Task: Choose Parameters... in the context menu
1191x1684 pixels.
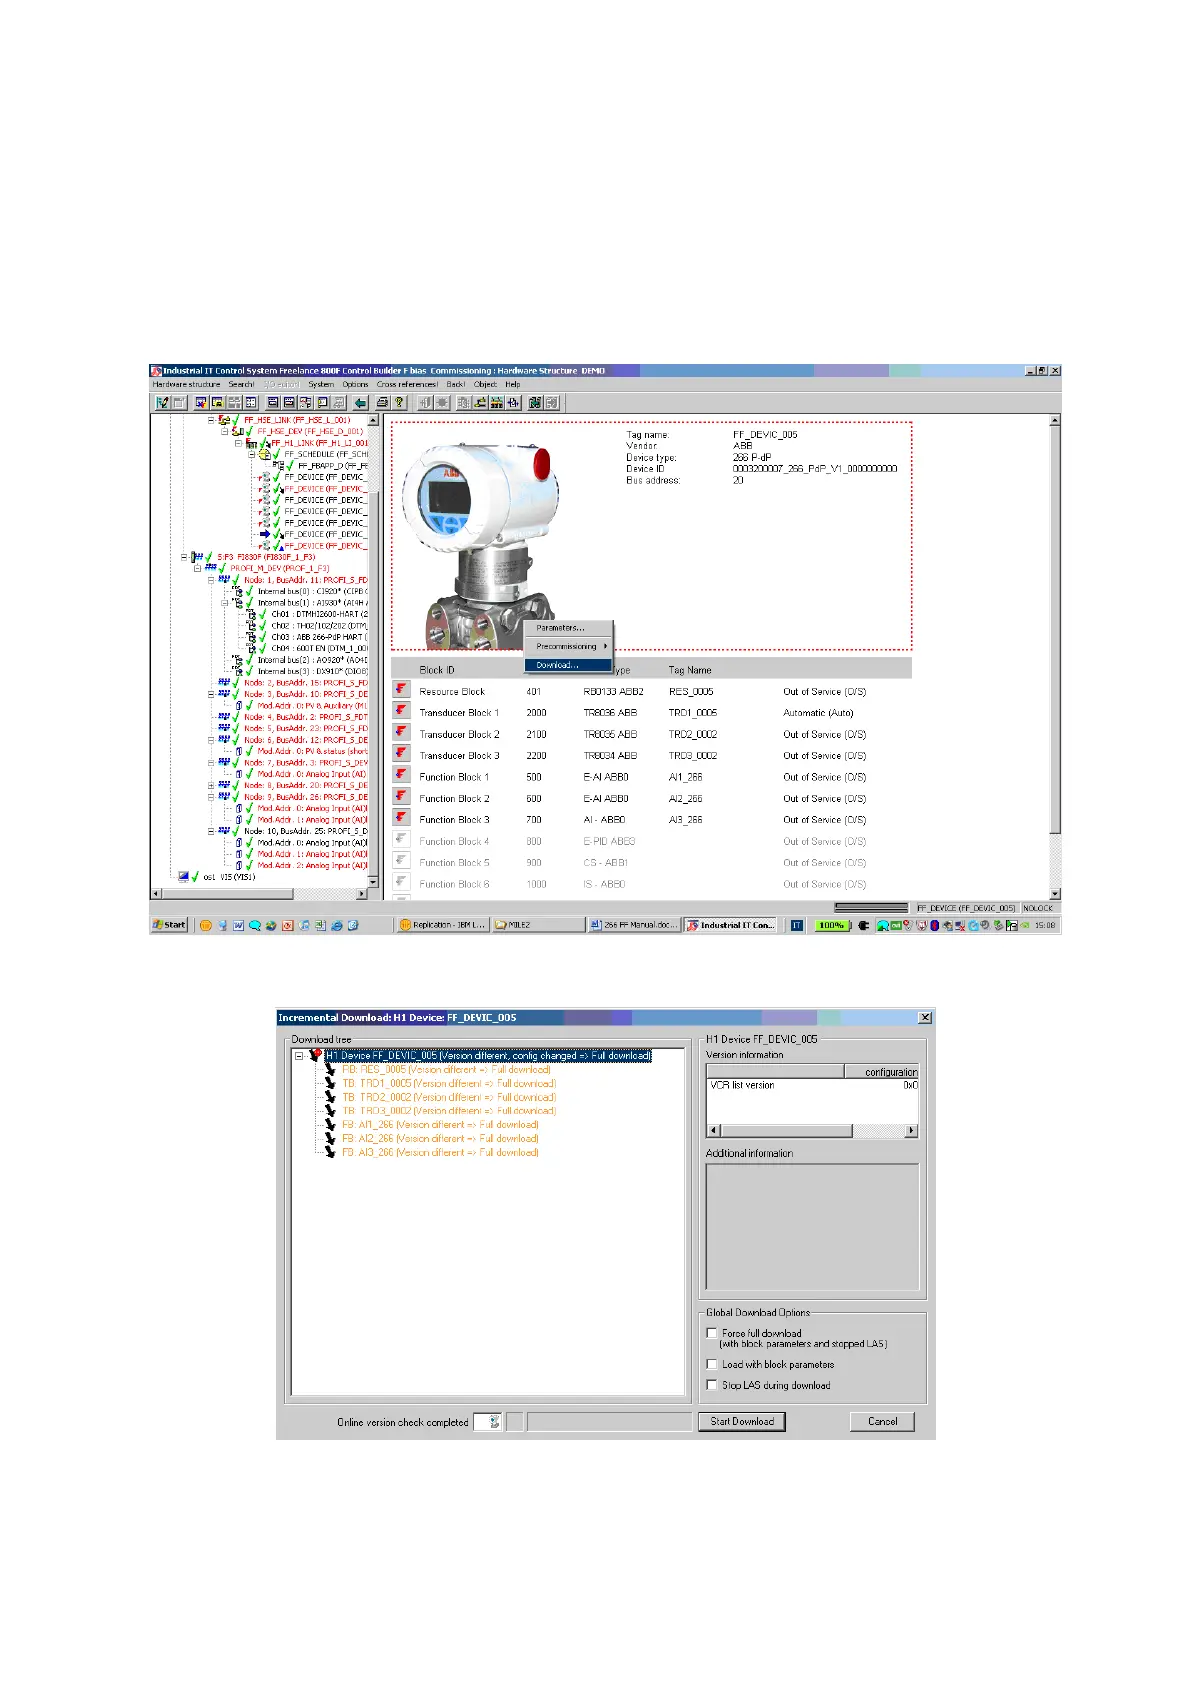Action: pos(568,628)
